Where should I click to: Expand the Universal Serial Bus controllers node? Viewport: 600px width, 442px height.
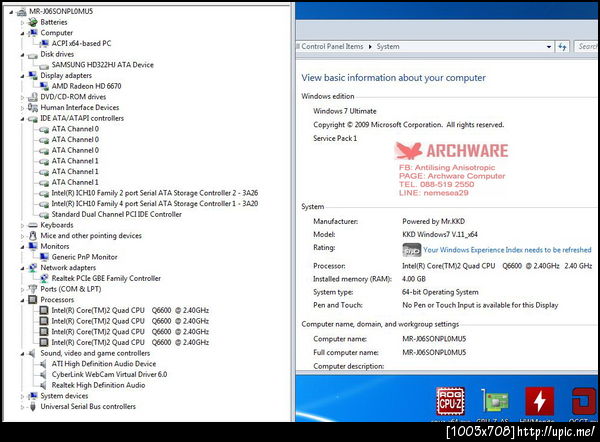point(22,407)
